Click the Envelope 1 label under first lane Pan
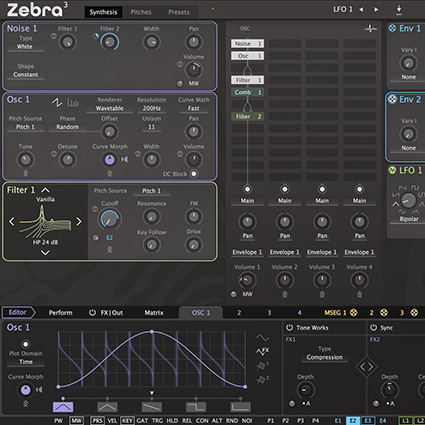425x425 pixels. (x=247, y=252)
